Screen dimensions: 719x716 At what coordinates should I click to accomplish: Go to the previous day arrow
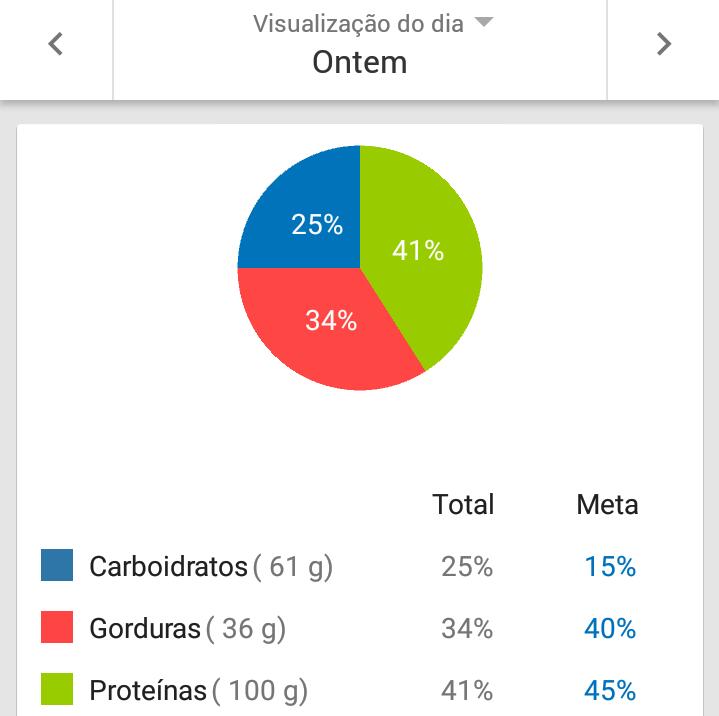[56, 44]
